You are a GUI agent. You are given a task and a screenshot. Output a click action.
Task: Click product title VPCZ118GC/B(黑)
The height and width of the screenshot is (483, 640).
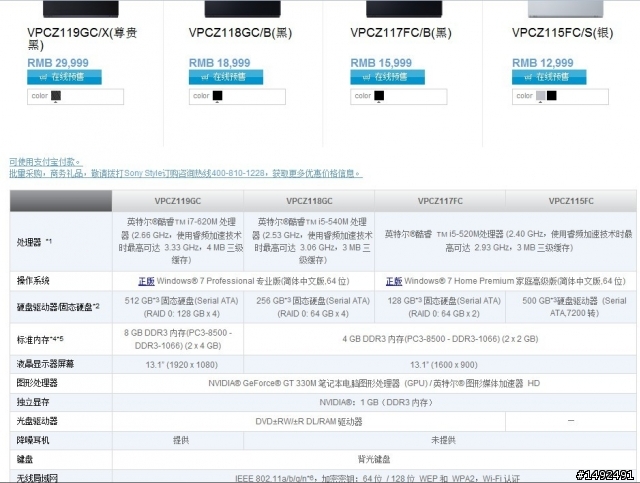click(x=240, y=33)
